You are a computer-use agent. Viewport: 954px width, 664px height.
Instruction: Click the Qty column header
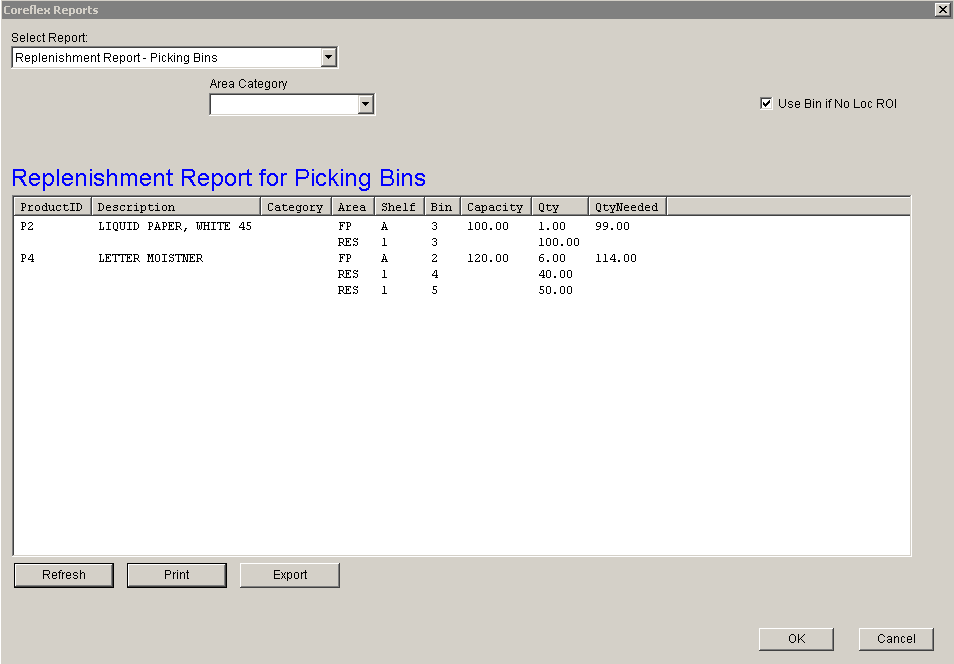560,207
